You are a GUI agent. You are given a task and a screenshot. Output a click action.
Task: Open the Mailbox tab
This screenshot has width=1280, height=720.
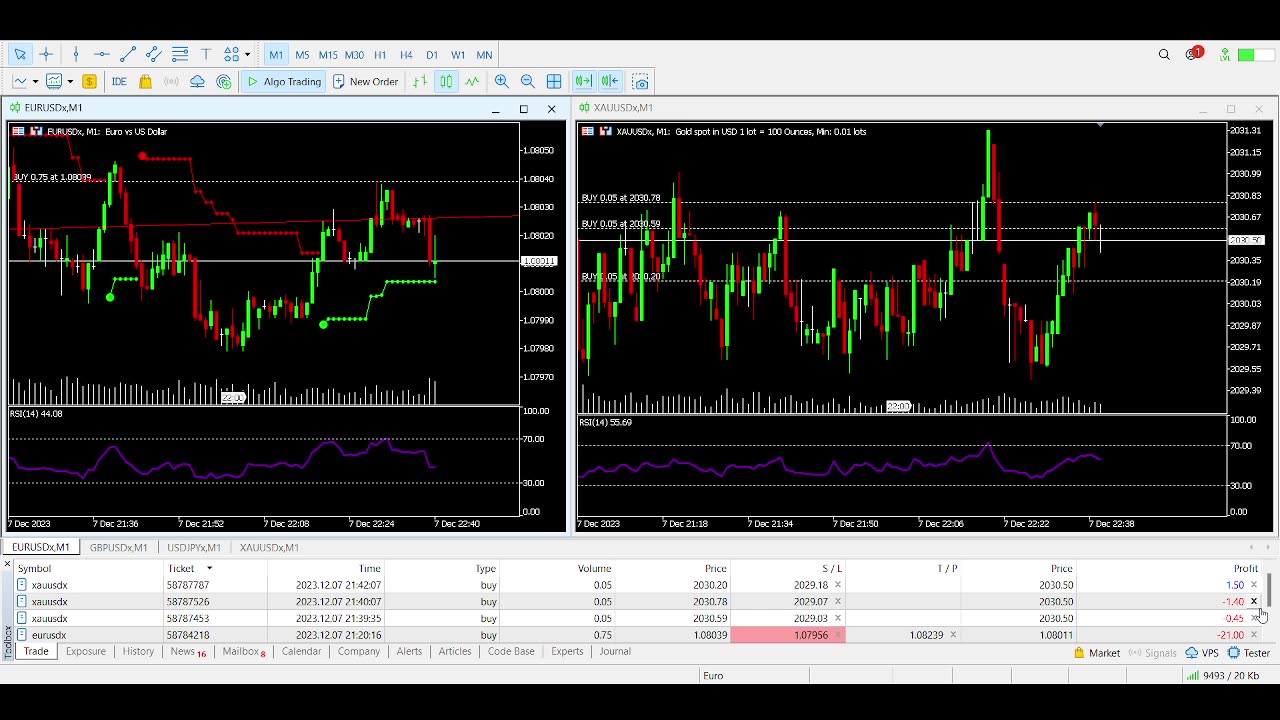[x=244, y=651]
